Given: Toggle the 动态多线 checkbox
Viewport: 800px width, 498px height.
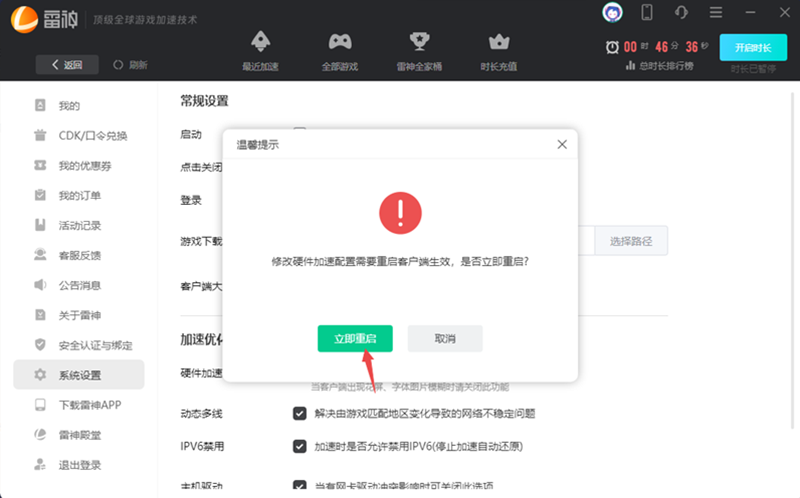Looking at the screenshot, I should (299, 413).
